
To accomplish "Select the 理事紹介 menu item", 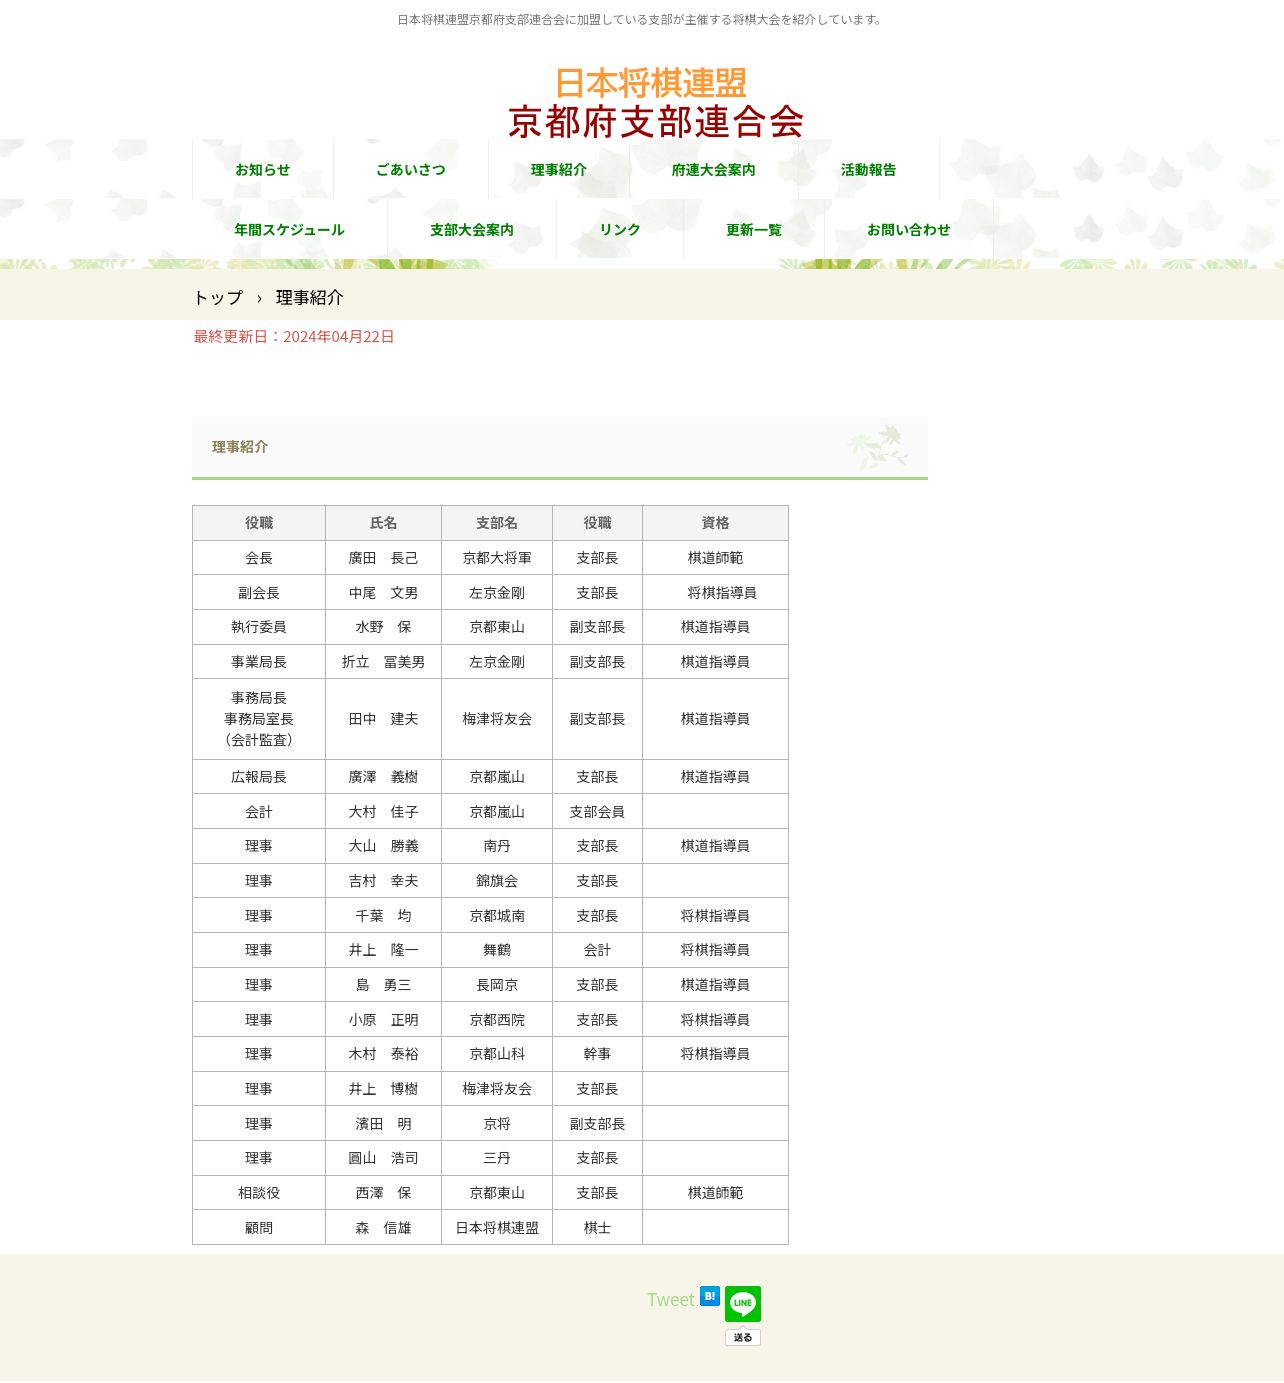I will (559, 170).
